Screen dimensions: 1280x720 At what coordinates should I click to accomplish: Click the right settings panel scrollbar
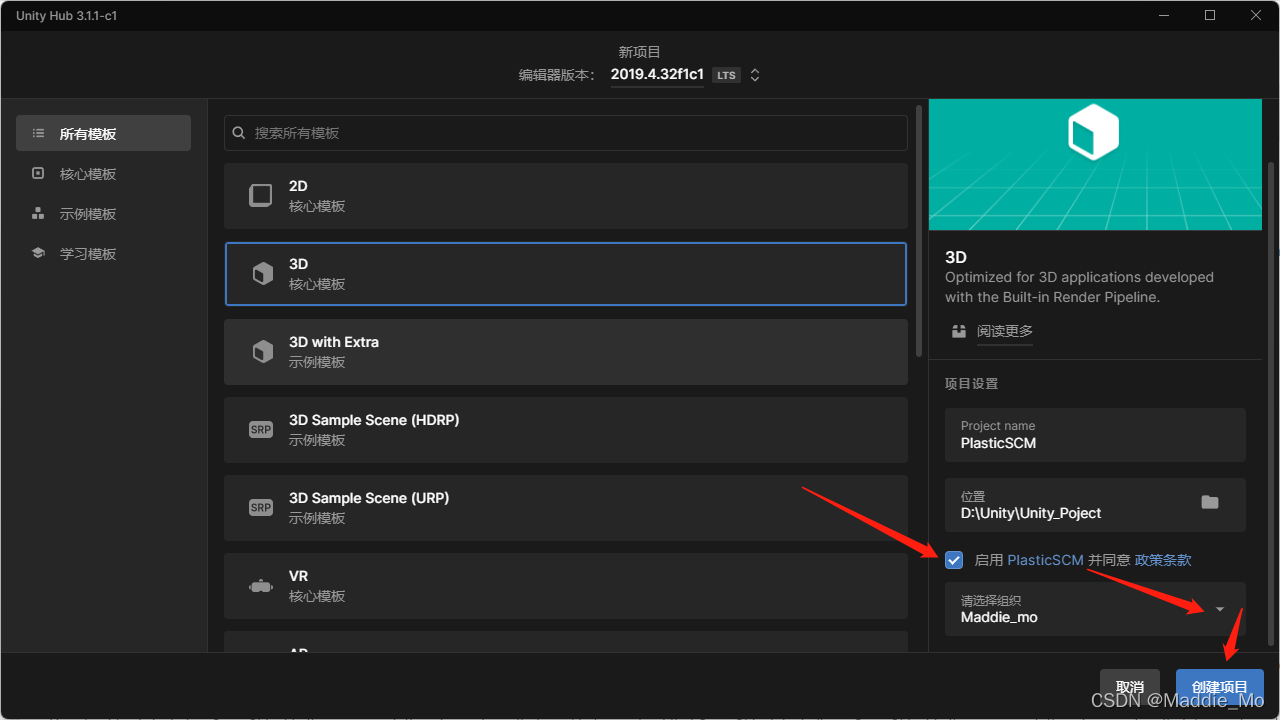tap(1271, 403)
